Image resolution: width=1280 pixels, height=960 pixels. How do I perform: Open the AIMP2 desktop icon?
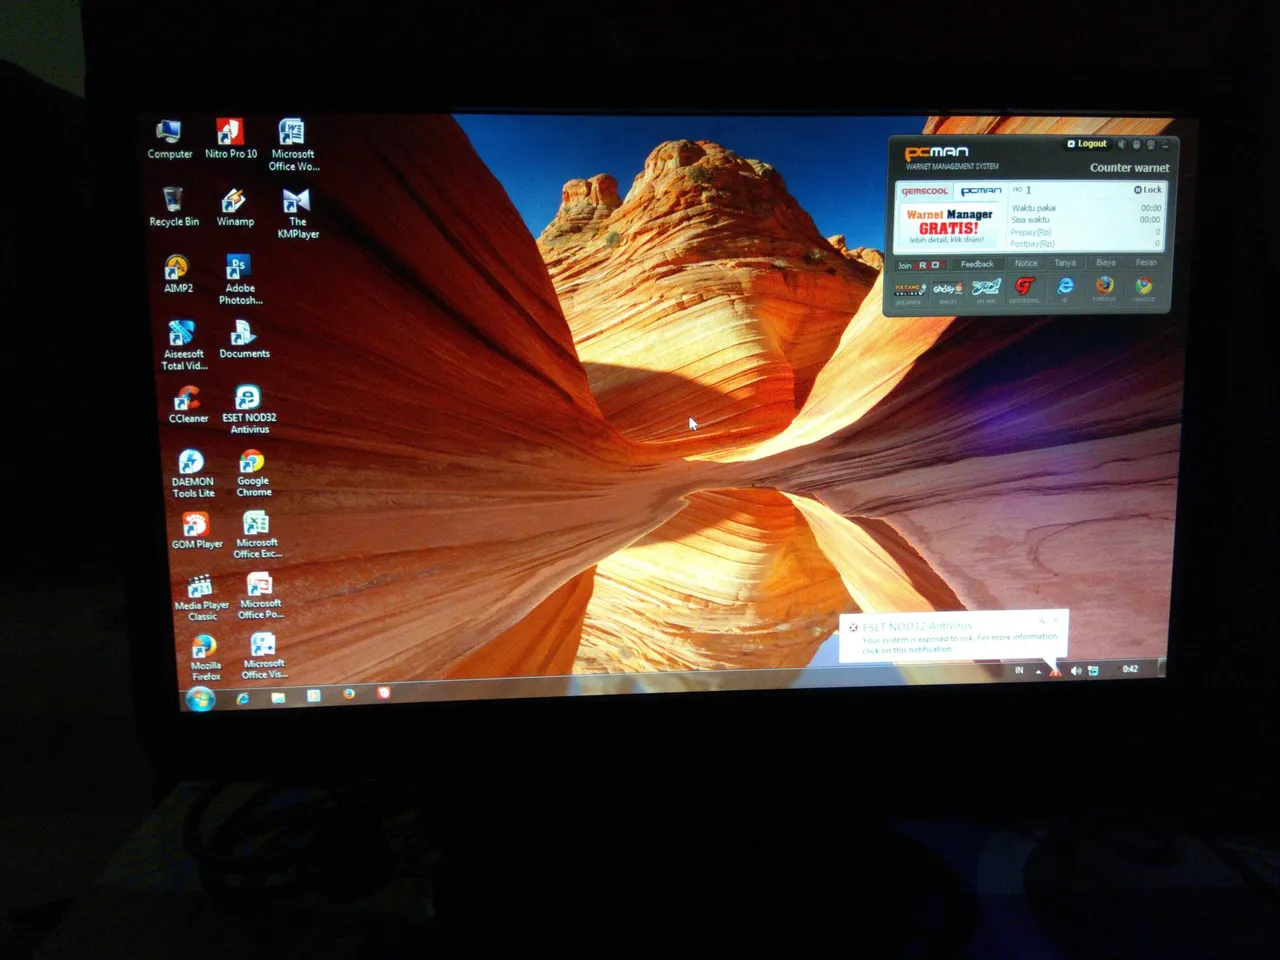pos(178,274)
